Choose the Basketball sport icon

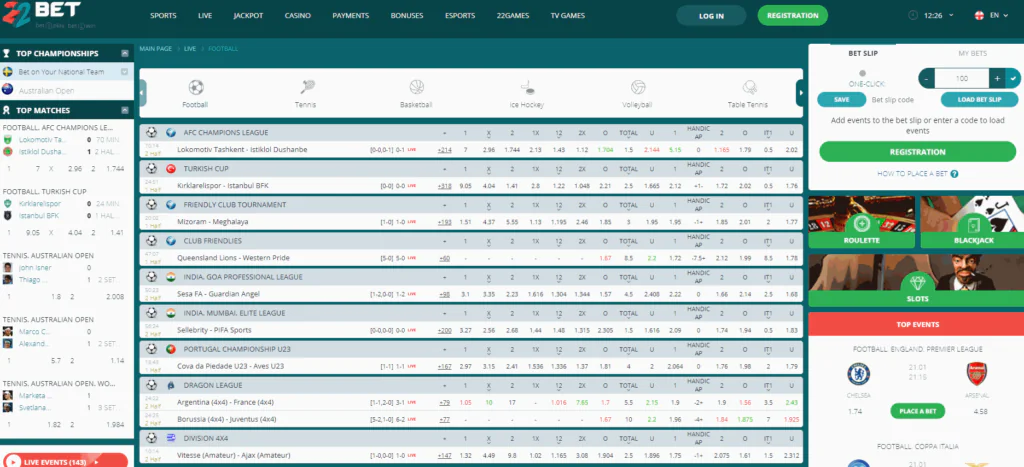coord(416,88)
